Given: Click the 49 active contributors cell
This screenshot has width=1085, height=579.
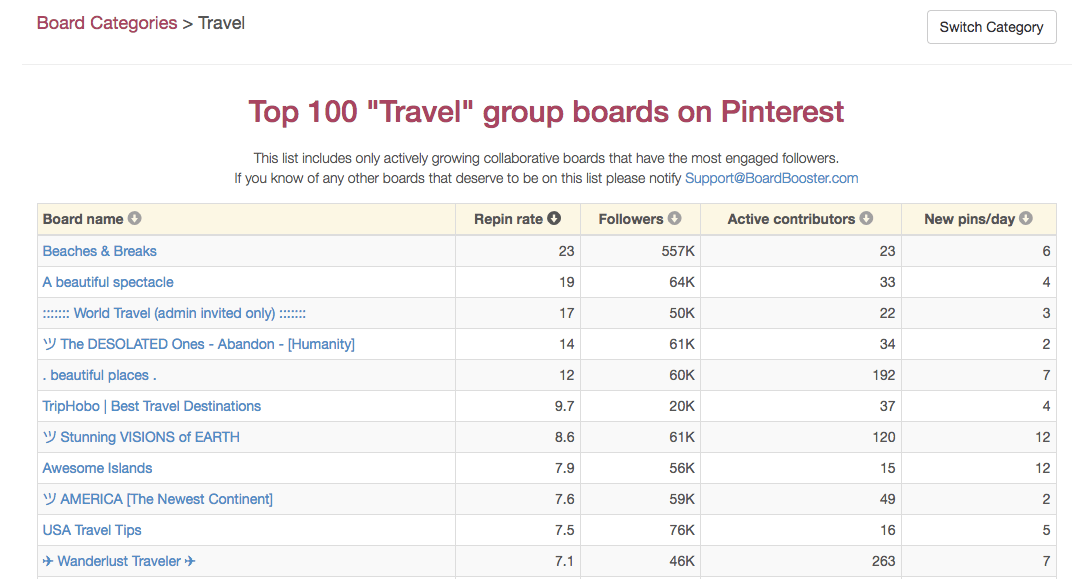Looking at the screenshot, I should pyautogui.click(x=801, y=499).
